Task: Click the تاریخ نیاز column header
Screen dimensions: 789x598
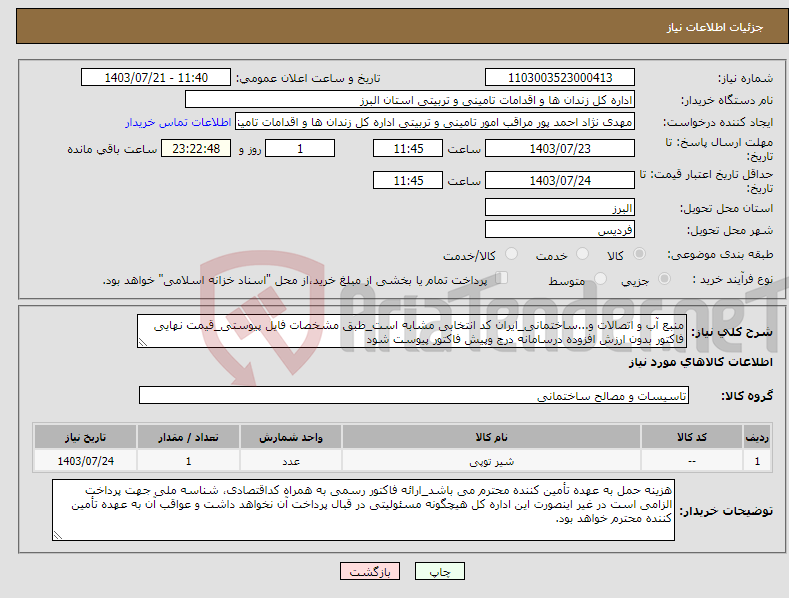Action: point(86,437)
